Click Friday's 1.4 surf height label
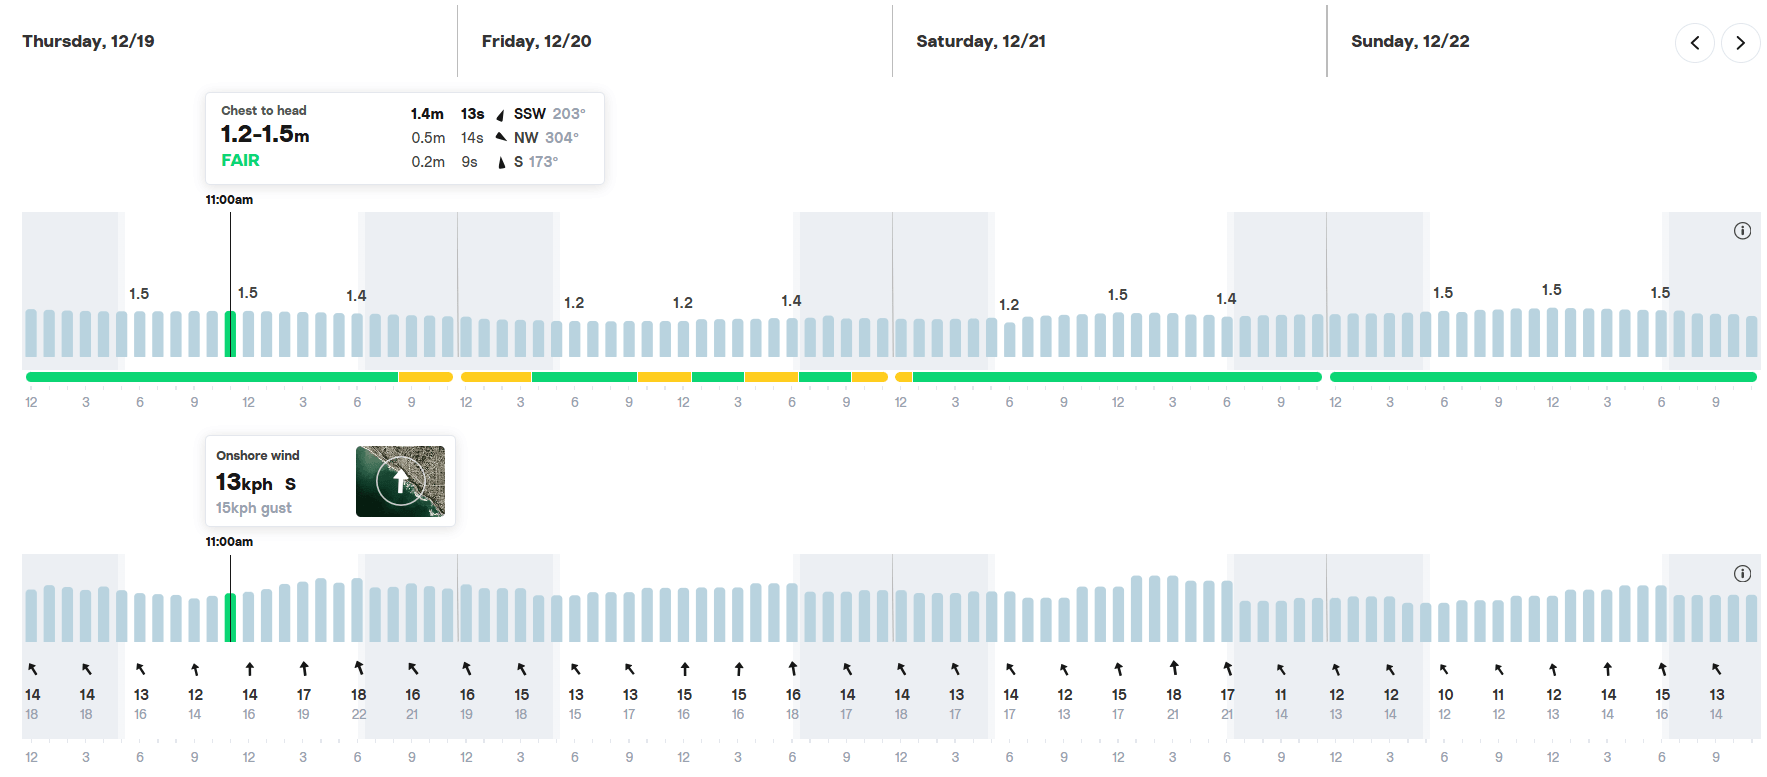The width and height of the screenshot is (1767, 777). [791, 301]
